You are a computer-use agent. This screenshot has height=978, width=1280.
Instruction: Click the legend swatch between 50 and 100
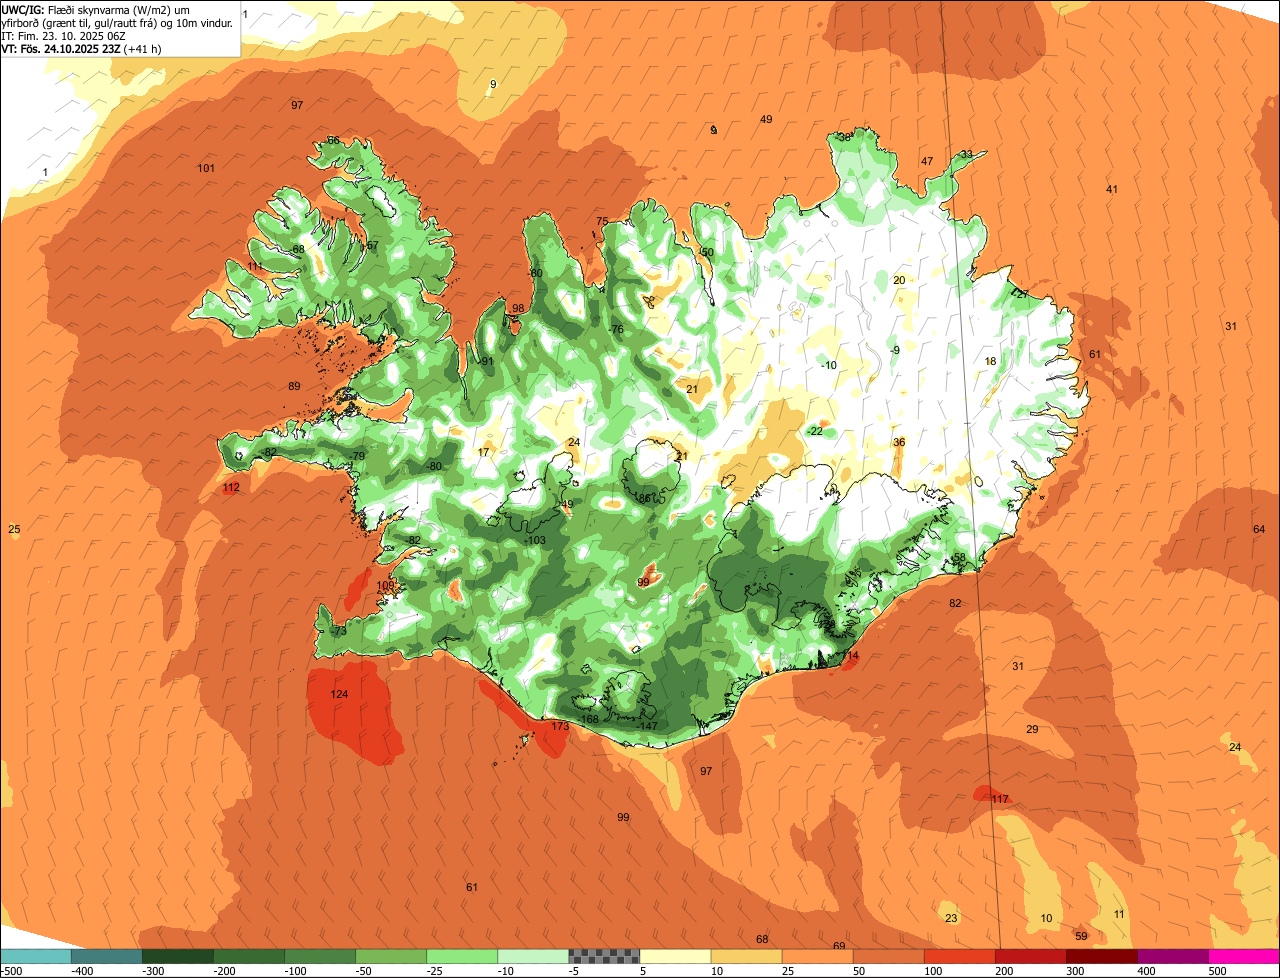(x=887, y=955)
